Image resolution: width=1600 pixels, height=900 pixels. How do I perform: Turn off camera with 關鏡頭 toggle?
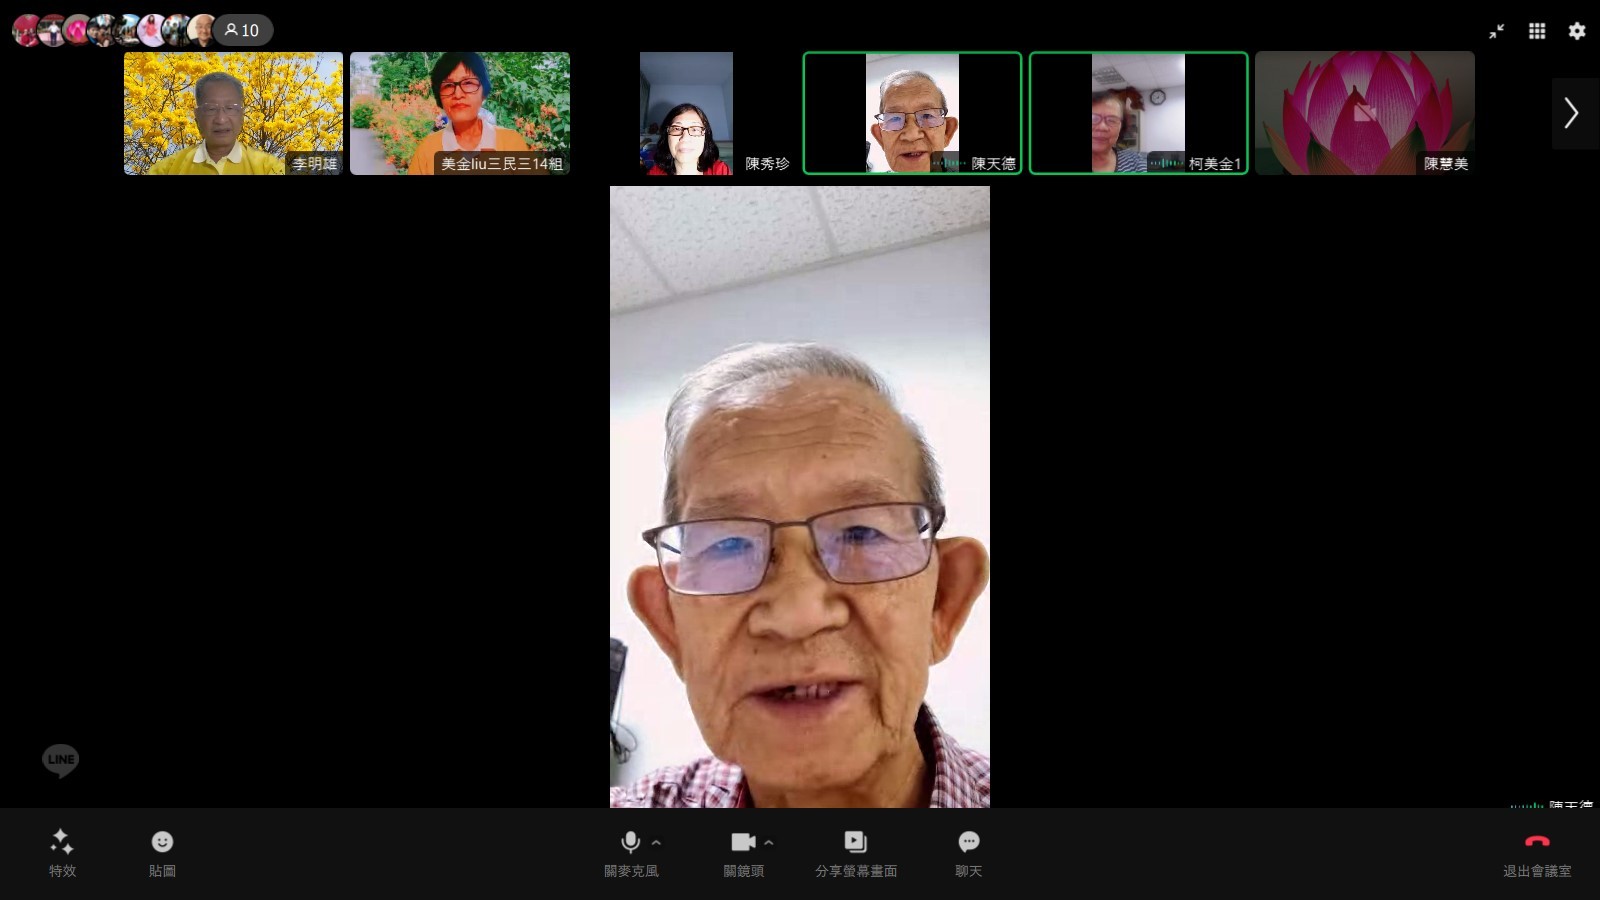click(x=743, y=842)
